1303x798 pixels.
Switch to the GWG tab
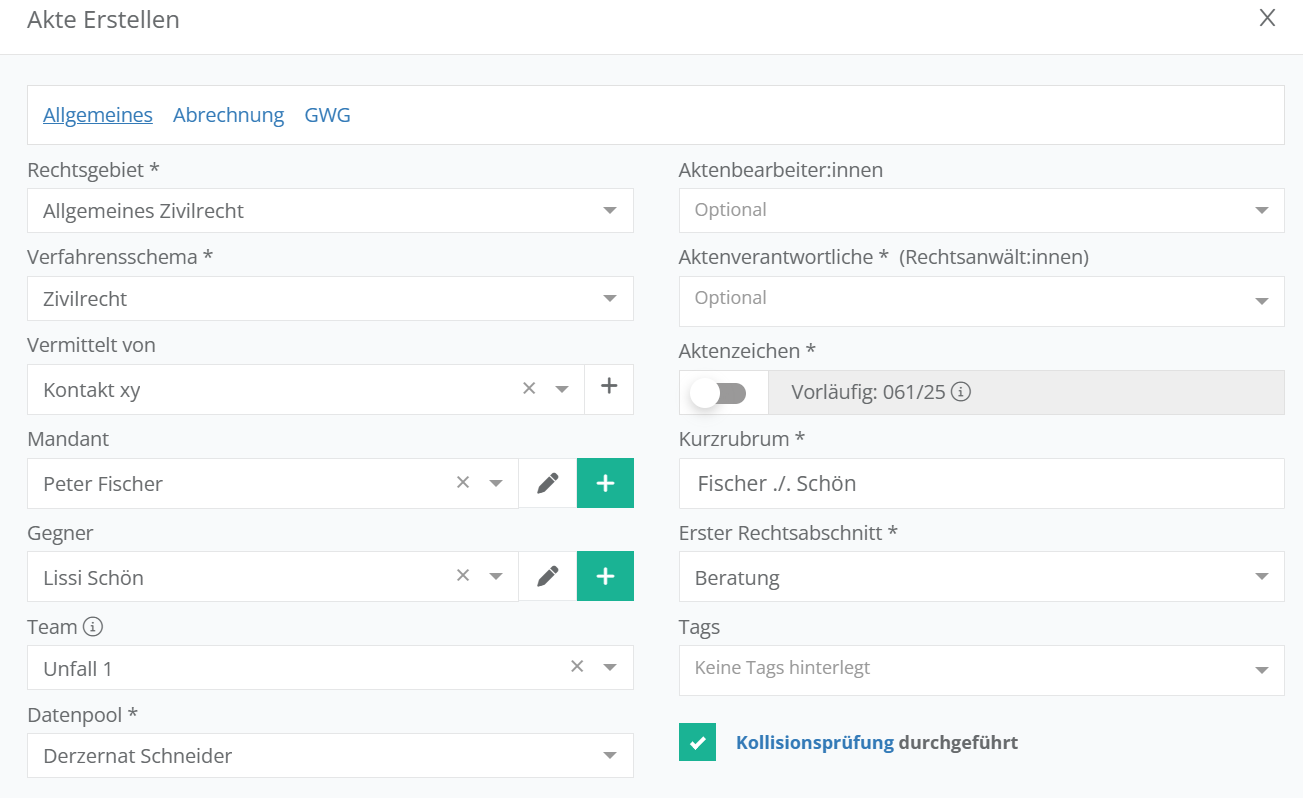coord(327,115)
